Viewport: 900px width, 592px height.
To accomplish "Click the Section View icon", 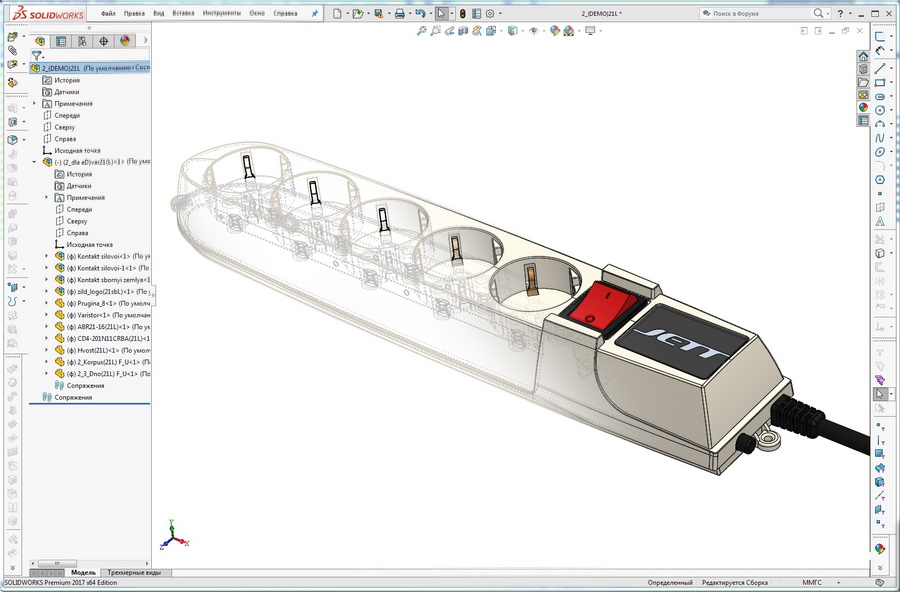I will 463,31.
